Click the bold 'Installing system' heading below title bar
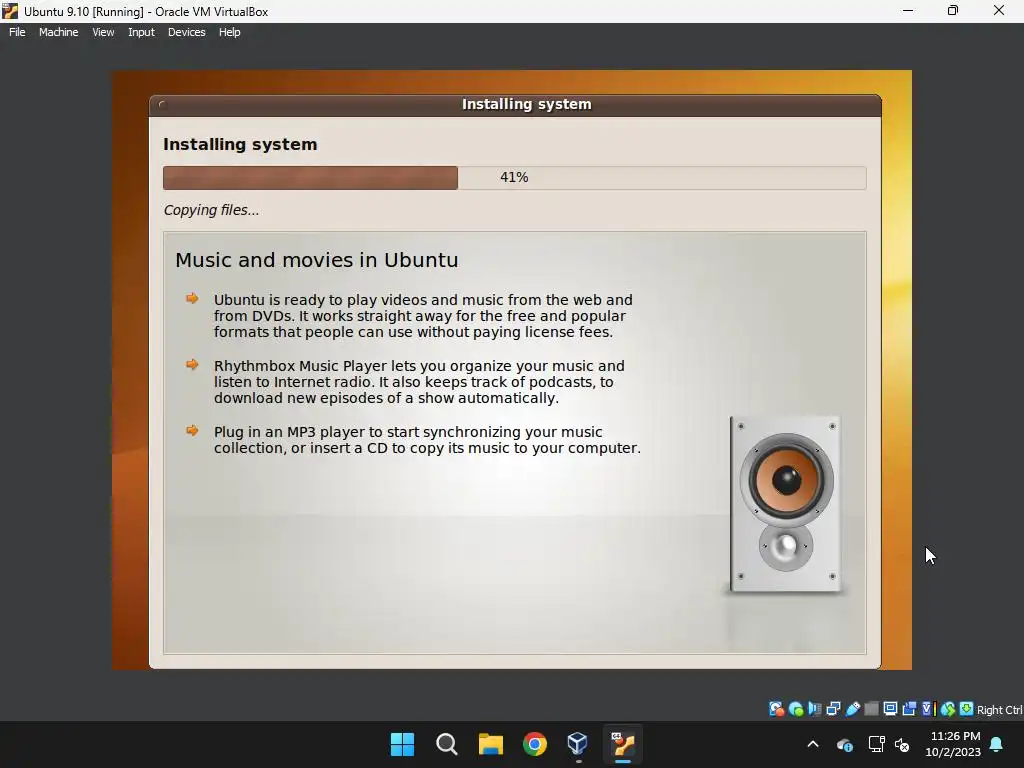This screenshot has width=1024, height=768. [240, 144]
